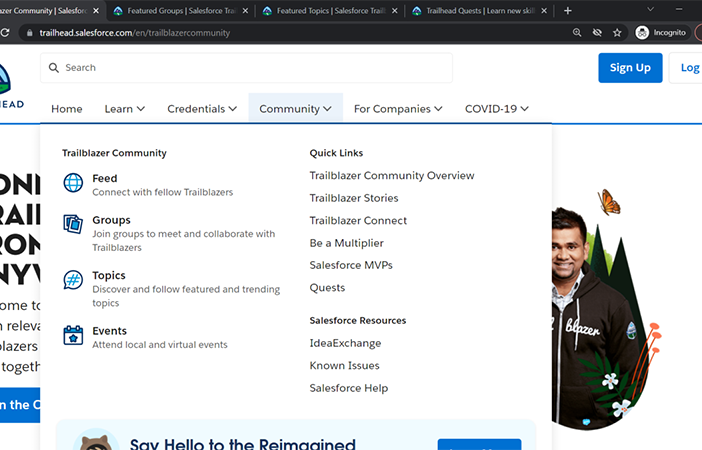This screenshot has width=702, height=450.
Task: Click the Events calendar icon
Action: click(x=73, y=335)
